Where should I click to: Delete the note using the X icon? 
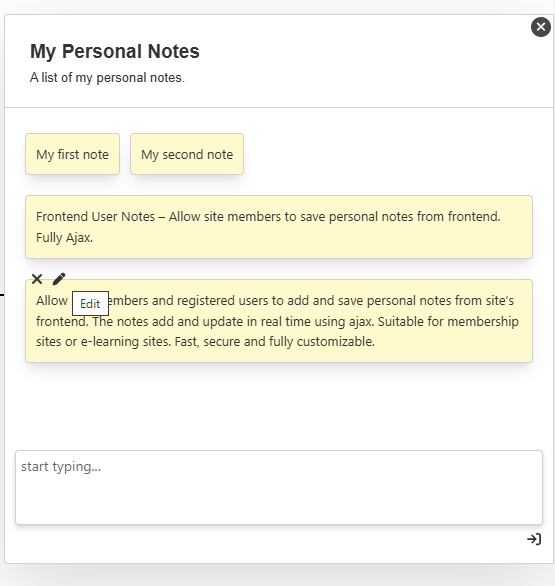click(37, 279)
